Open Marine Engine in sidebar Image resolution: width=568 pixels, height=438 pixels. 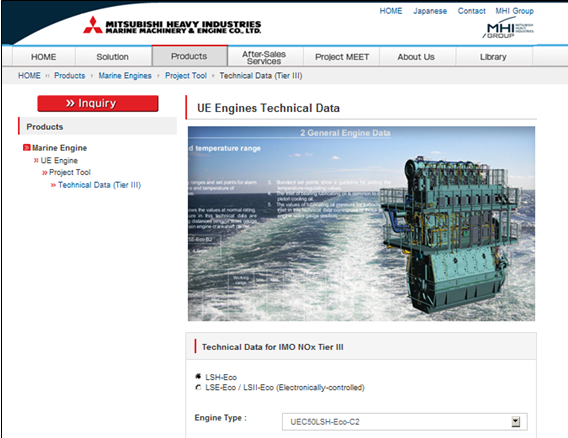pos(59,148)
